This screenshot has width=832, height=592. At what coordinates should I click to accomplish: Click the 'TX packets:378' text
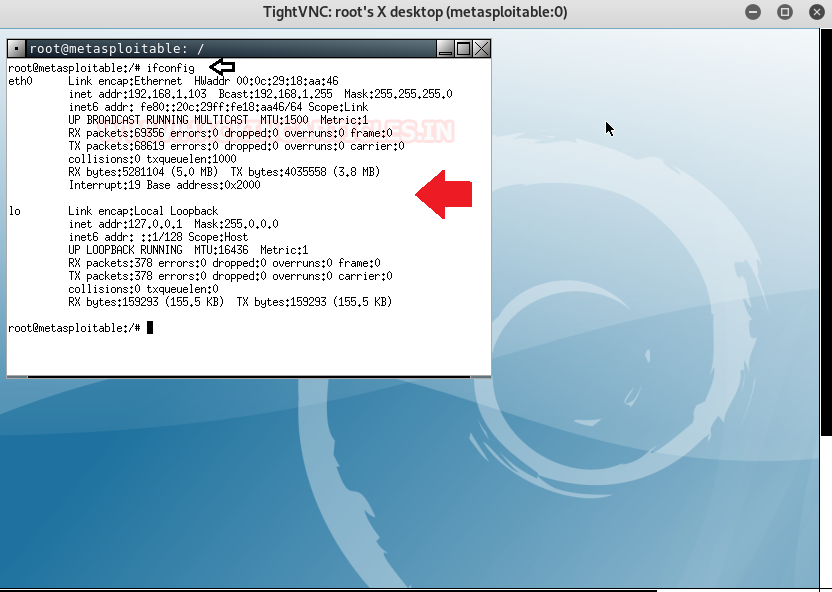(x=110, y=276)
